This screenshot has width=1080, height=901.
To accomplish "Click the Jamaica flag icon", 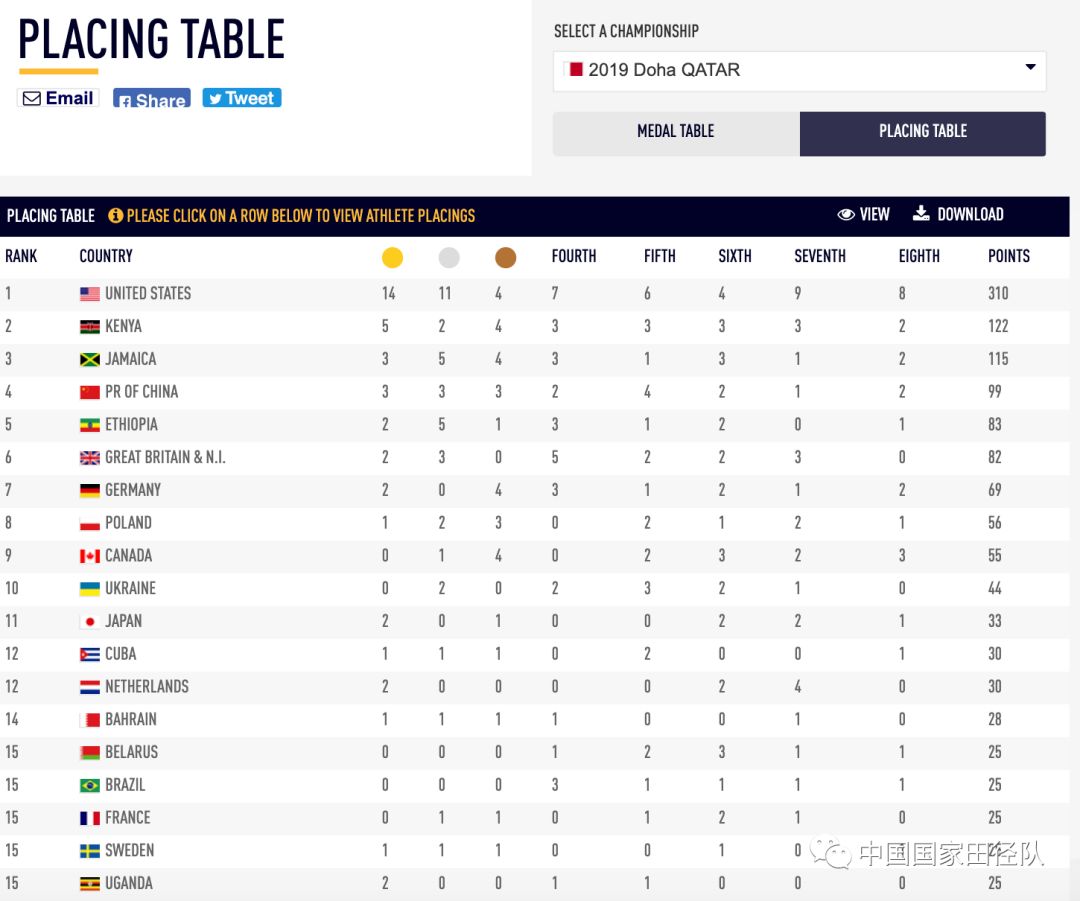I will tap(90, 359).
